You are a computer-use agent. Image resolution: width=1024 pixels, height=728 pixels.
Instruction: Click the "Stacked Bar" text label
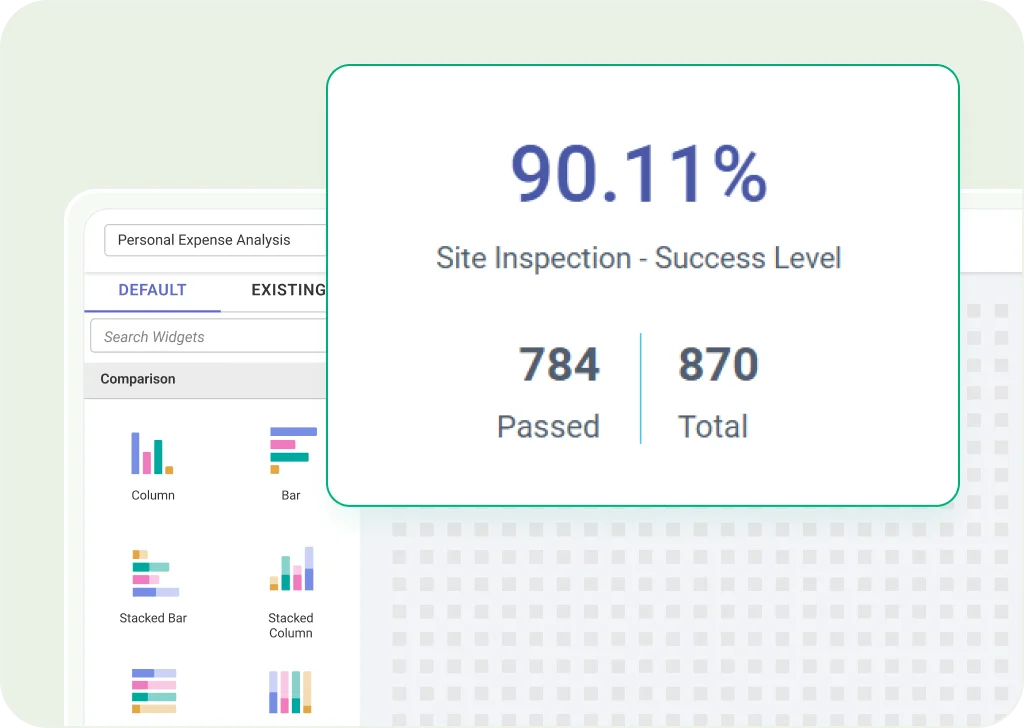tap(153, 619)
